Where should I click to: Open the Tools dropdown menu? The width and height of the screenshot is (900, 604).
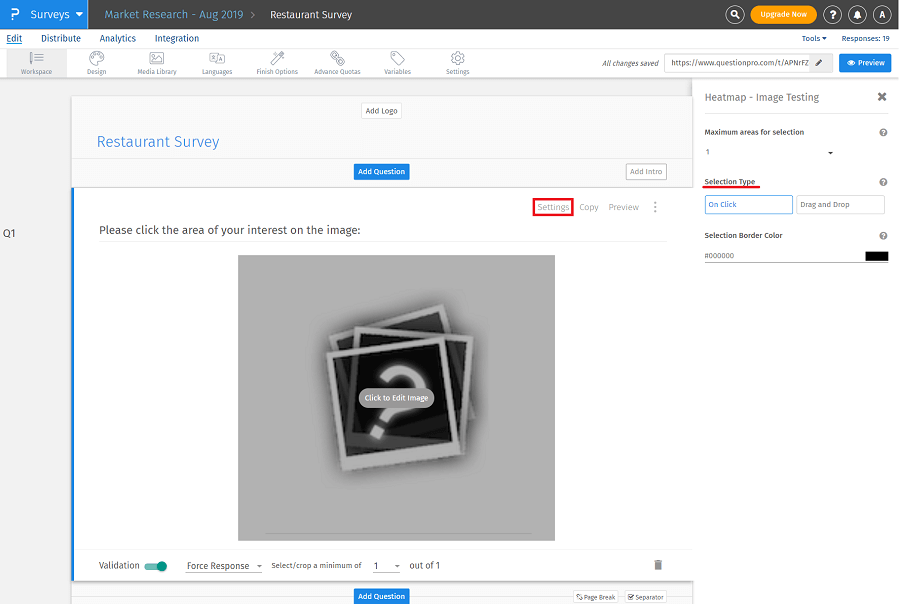click(814, 38)
